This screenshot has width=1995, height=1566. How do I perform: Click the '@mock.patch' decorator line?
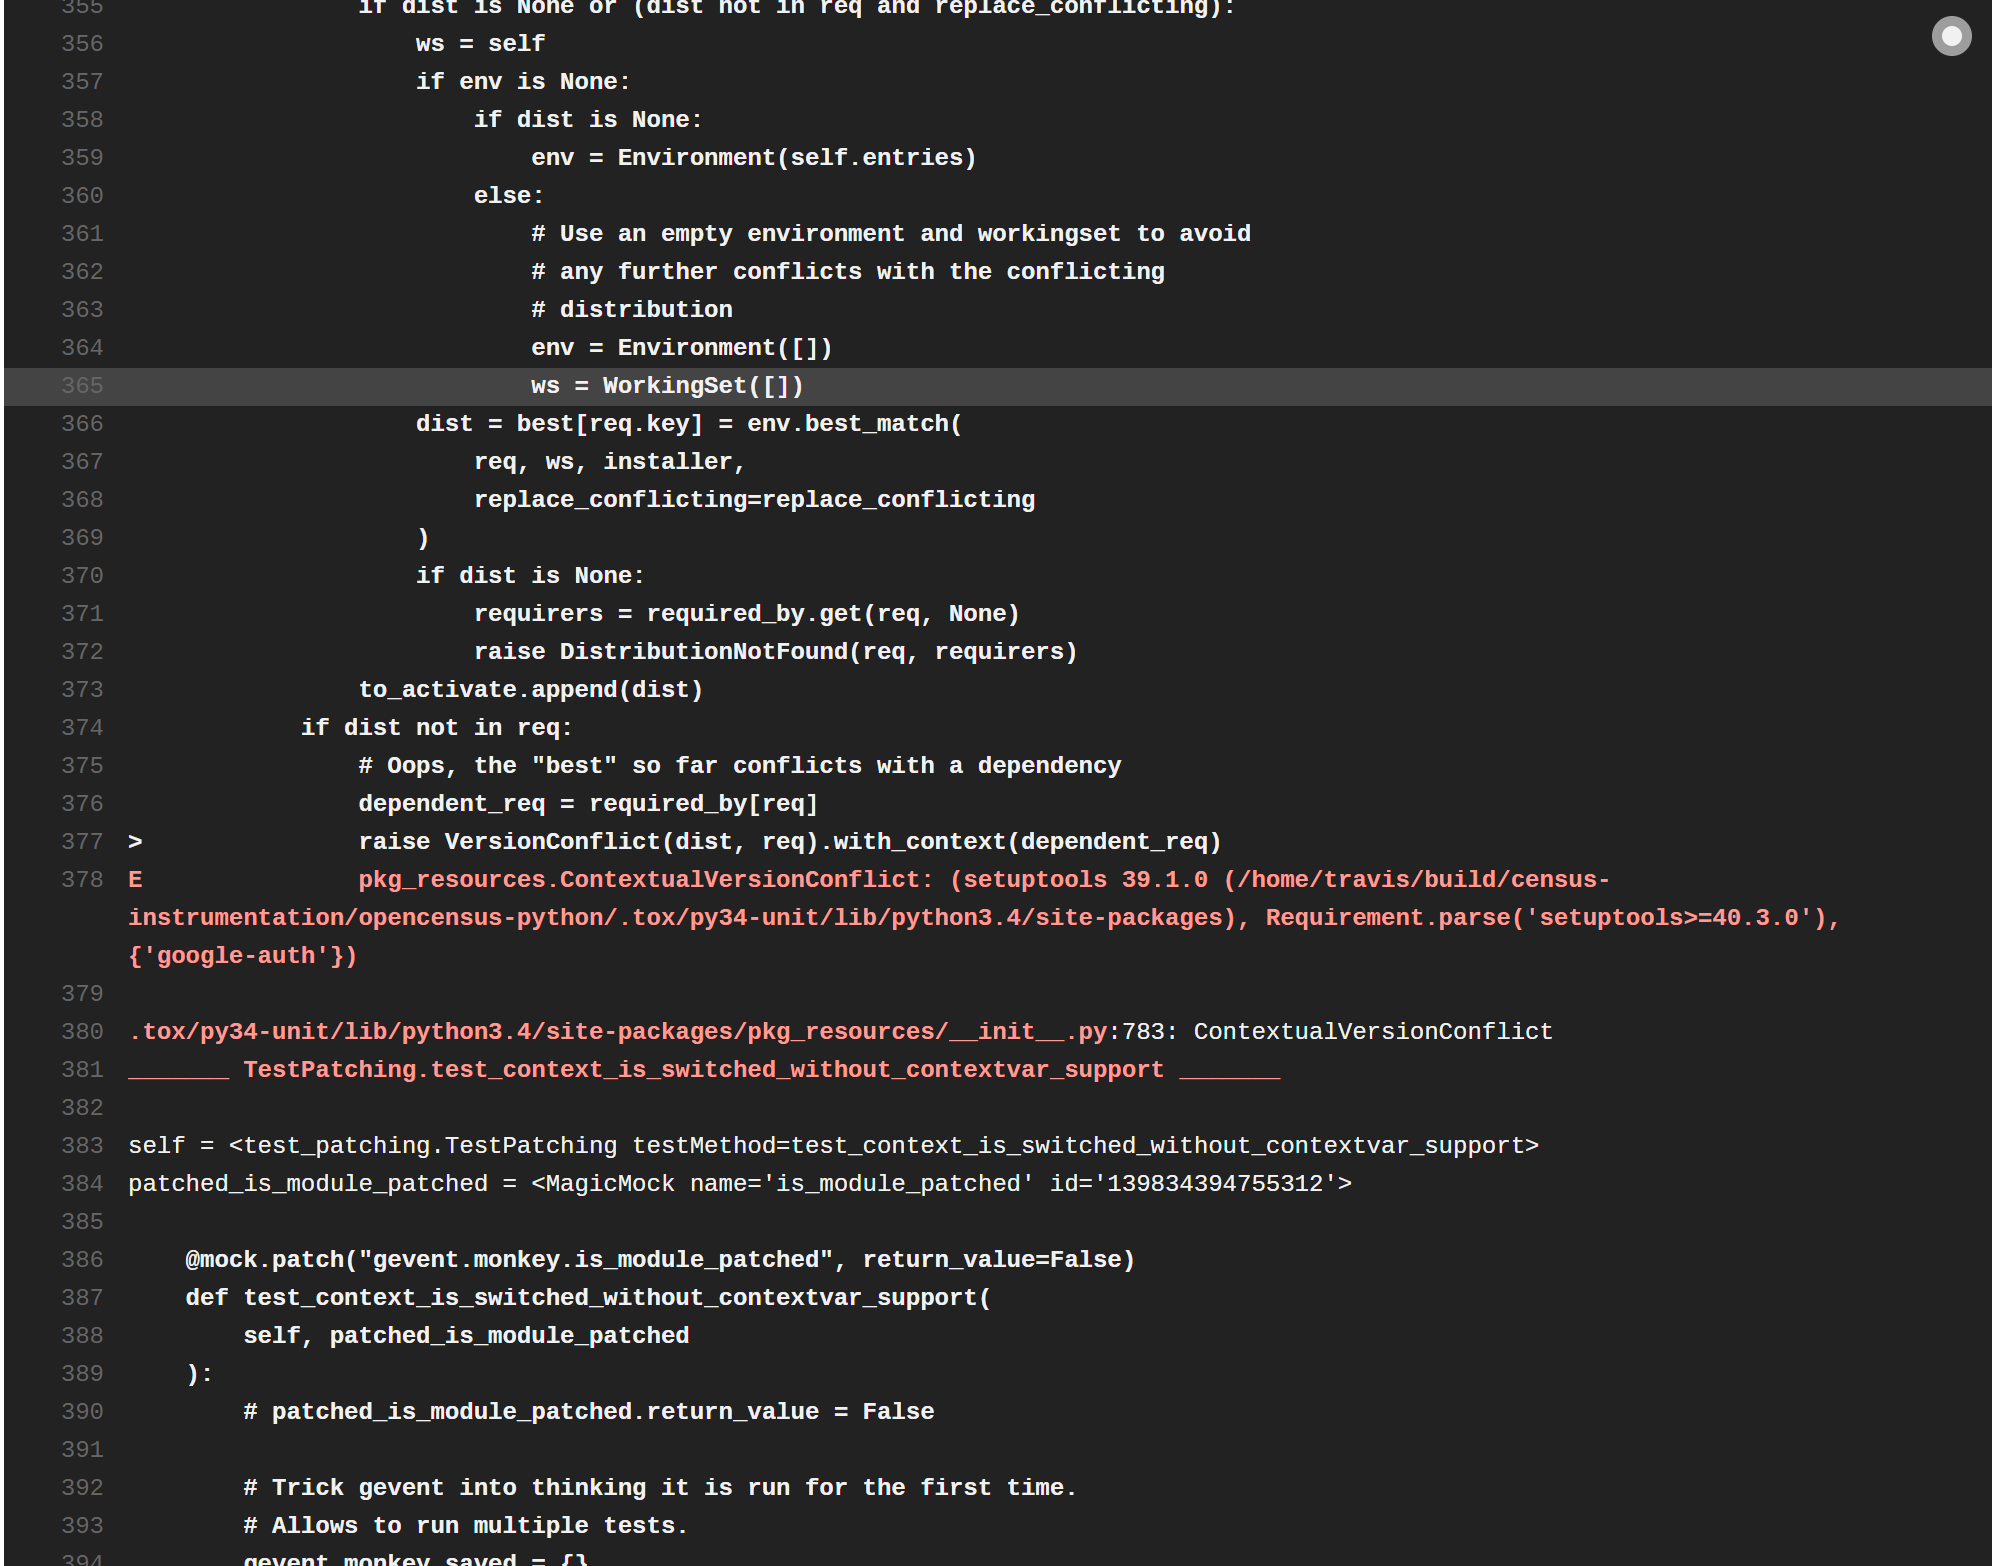coord(660,1260)
